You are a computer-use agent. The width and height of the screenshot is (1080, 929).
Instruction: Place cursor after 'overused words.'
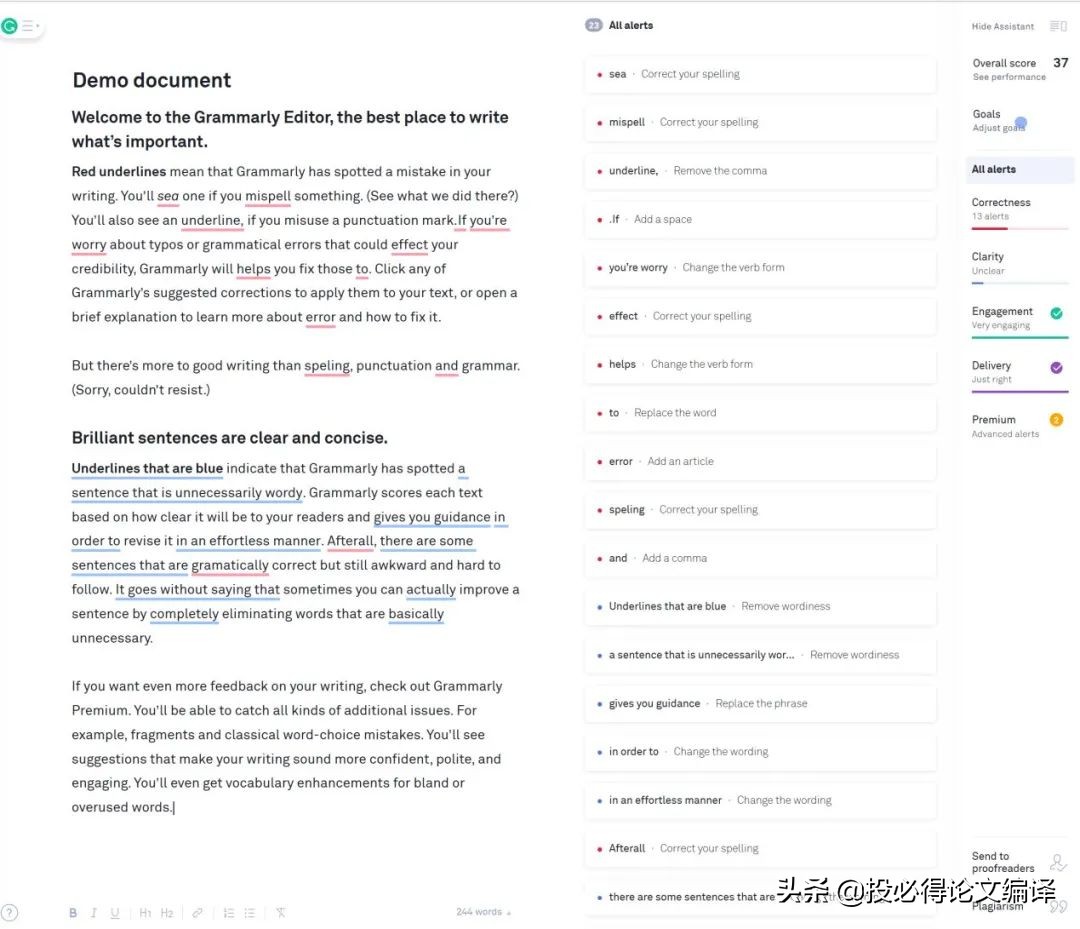(174, 807)
